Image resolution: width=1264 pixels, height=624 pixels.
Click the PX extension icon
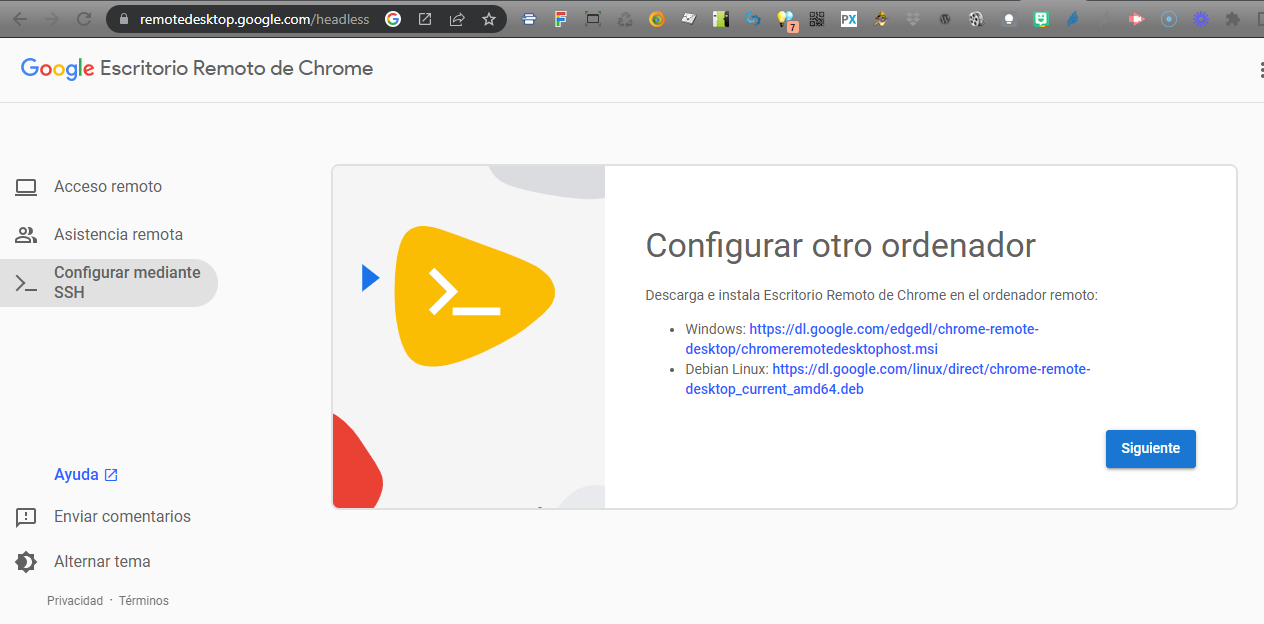(x=849, y=19)
